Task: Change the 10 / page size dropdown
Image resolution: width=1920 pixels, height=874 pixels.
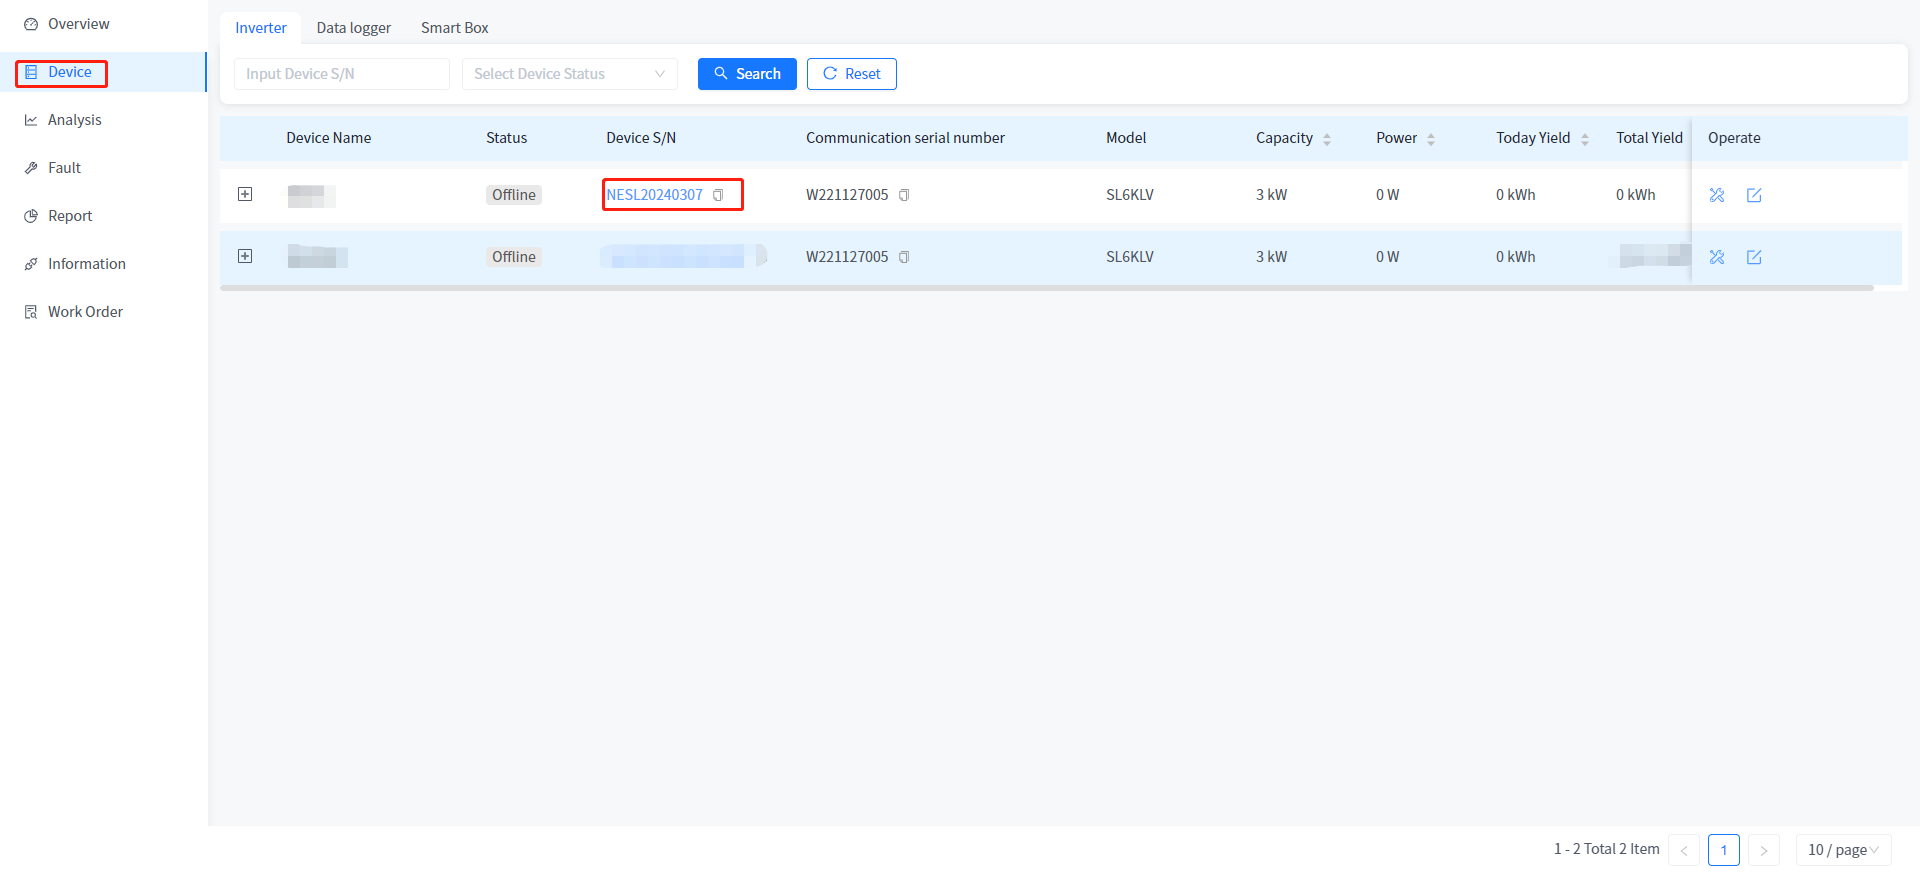Action: (1842, 849)
